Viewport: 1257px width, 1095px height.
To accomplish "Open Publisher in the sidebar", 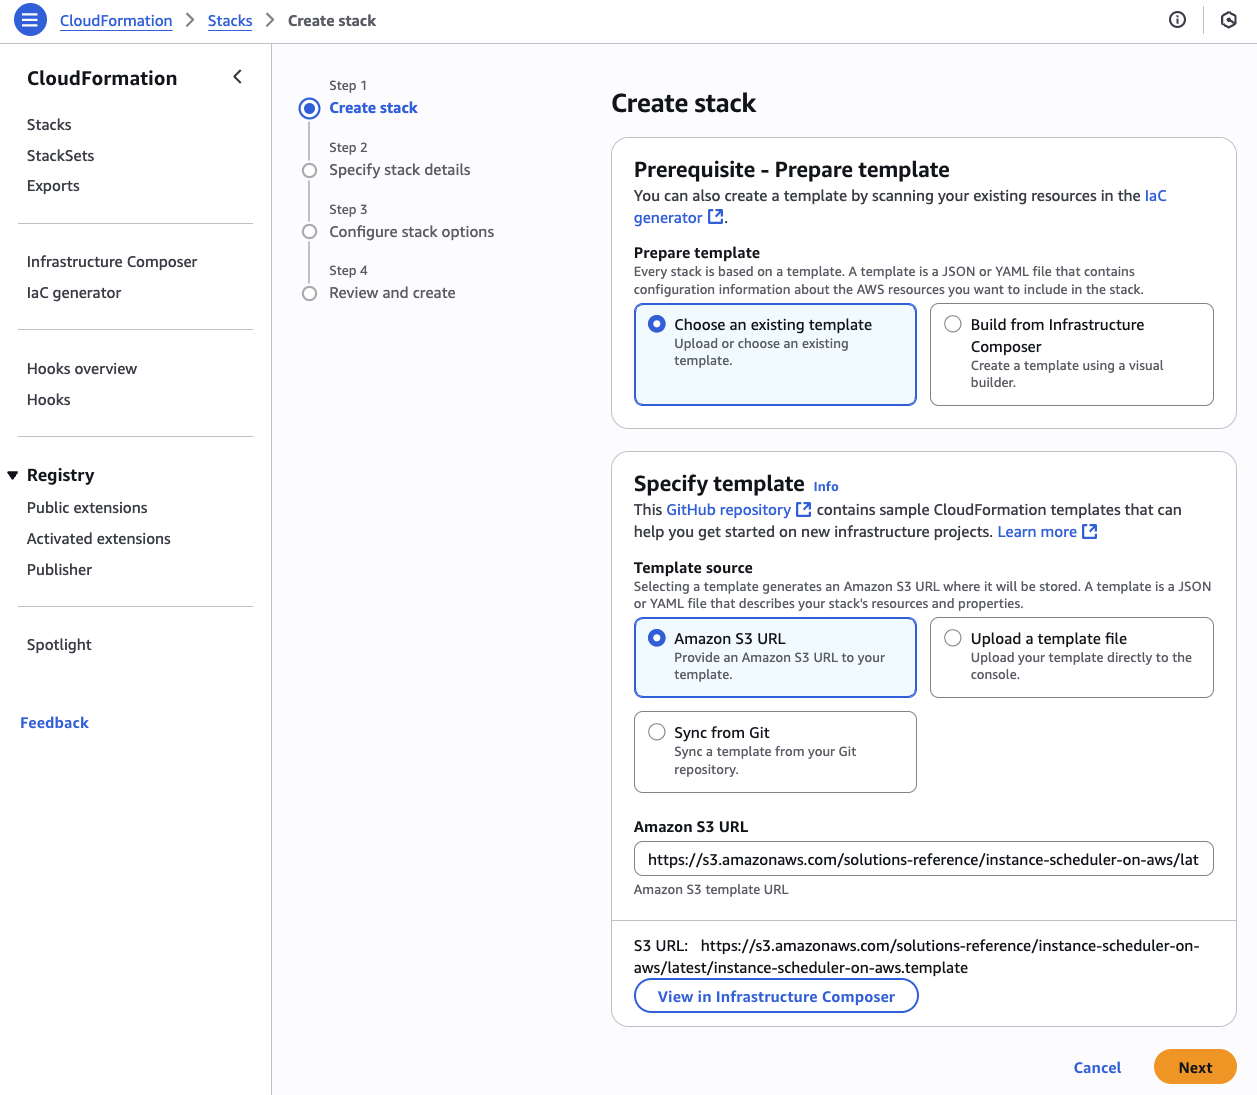I will click(60, 570).
